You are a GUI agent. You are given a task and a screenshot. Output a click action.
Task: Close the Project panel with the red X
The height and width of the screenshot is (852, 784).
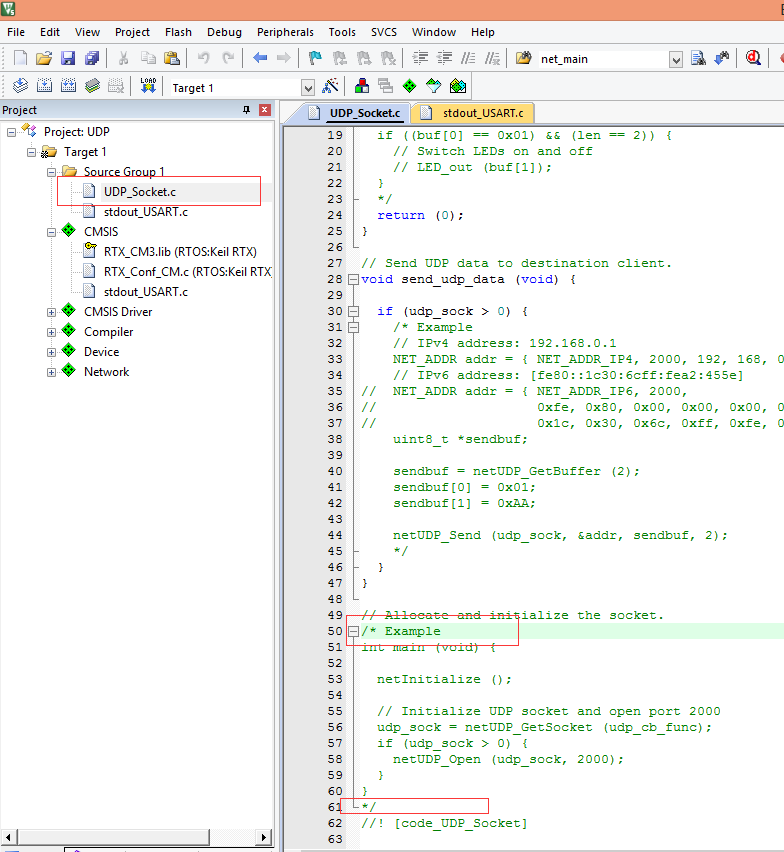pyautogui.click(x=265, y=110)
